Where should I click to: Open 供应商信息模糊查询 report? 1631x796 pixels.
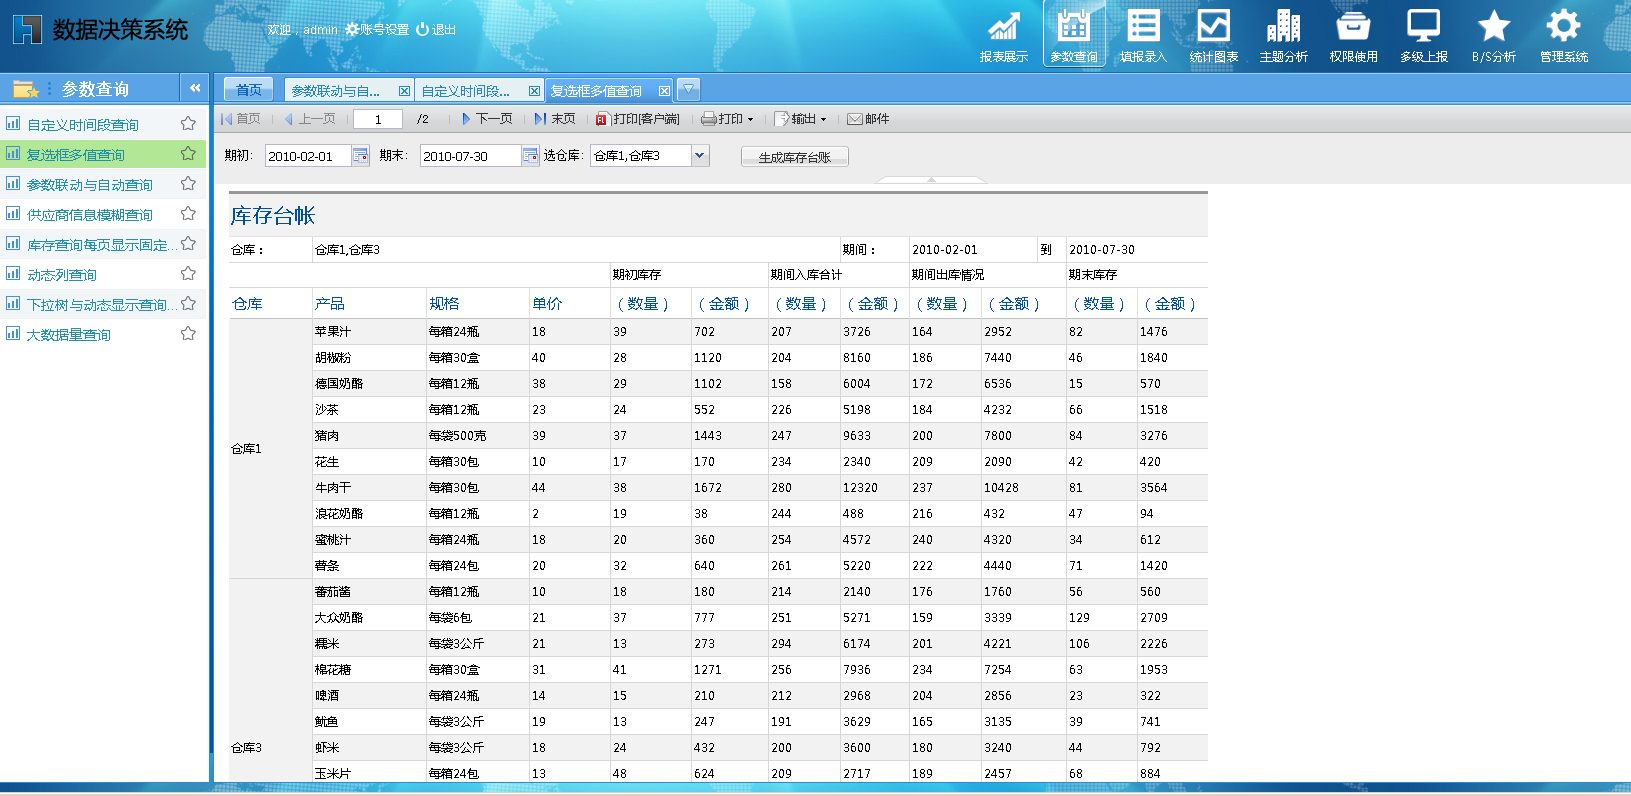(x=90, y=215)
